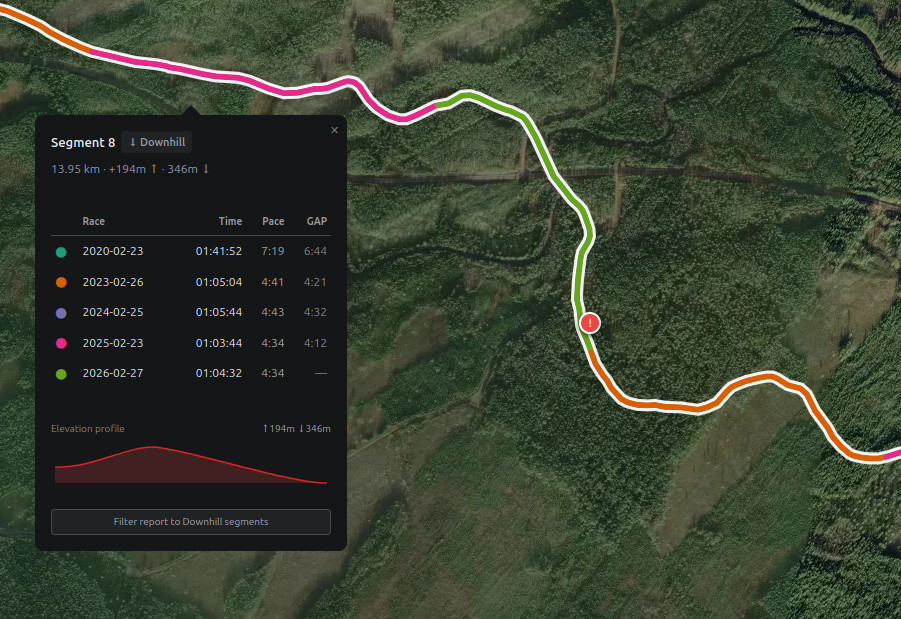
Task: Click the red warning marker on the route
Action: [591, 323]
